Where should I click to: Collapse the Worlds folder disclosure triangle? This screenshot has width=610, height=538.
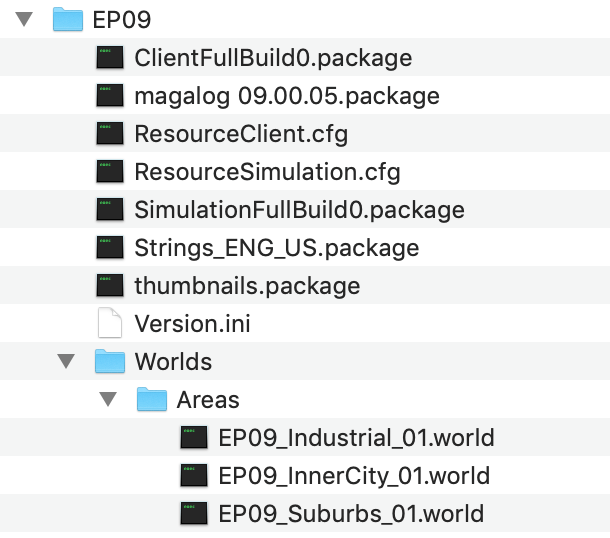(67, 361)
